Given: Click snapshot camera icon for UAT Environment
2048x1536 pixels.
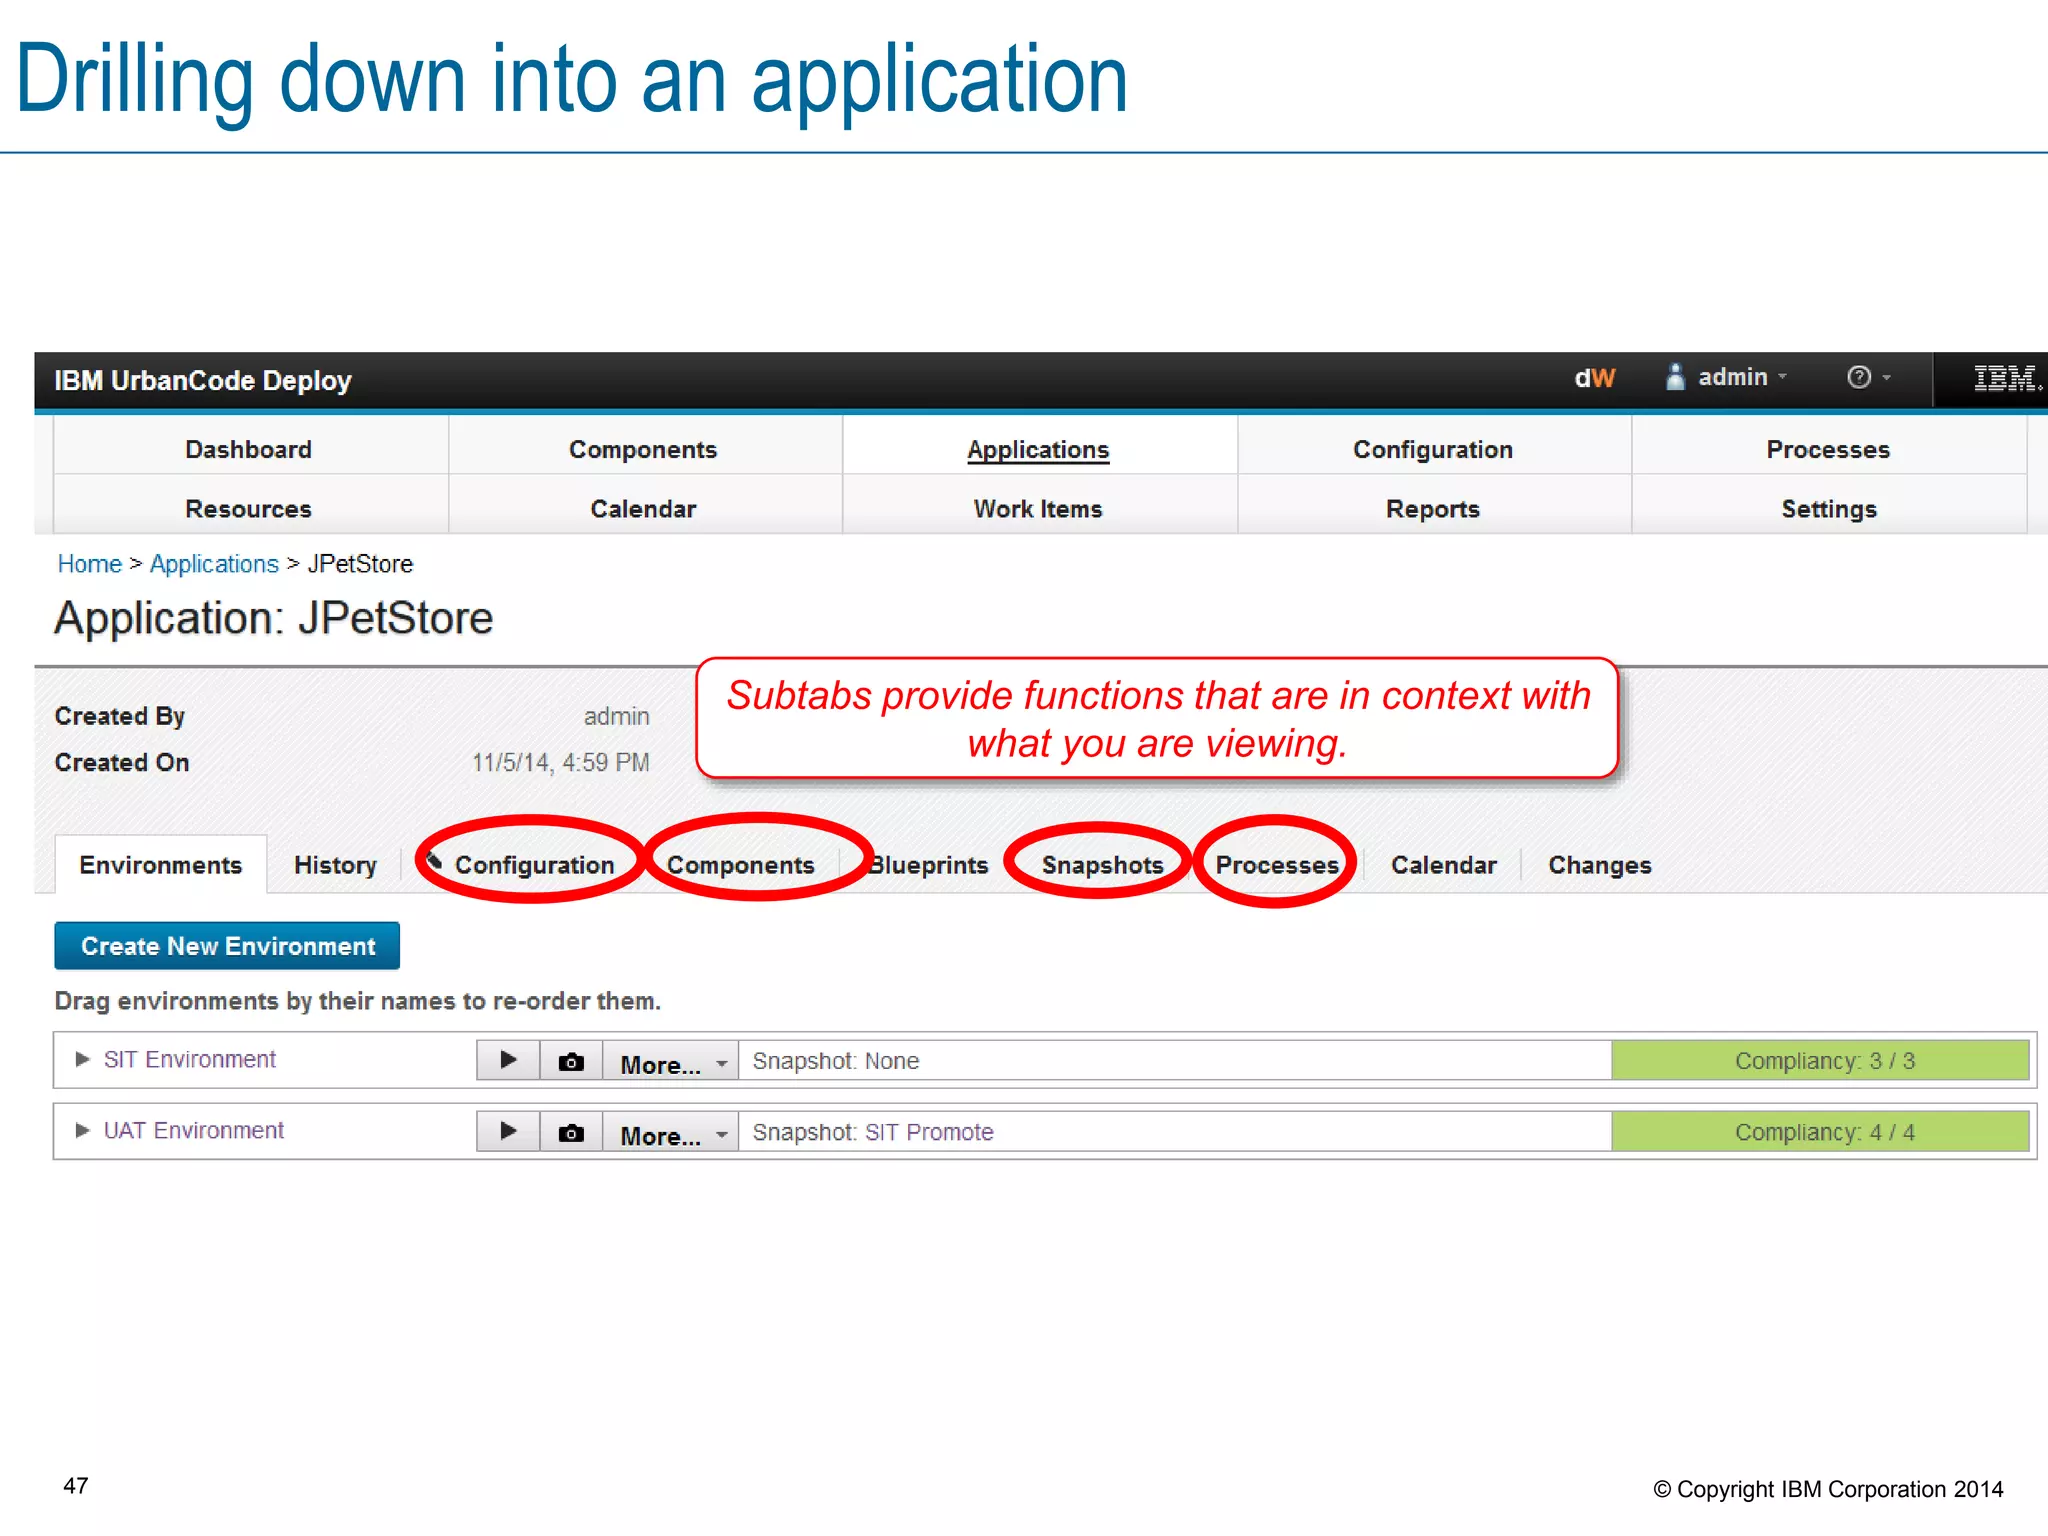Looking at the screenshot, I should pyautogui.click(x=571, y=1132).
